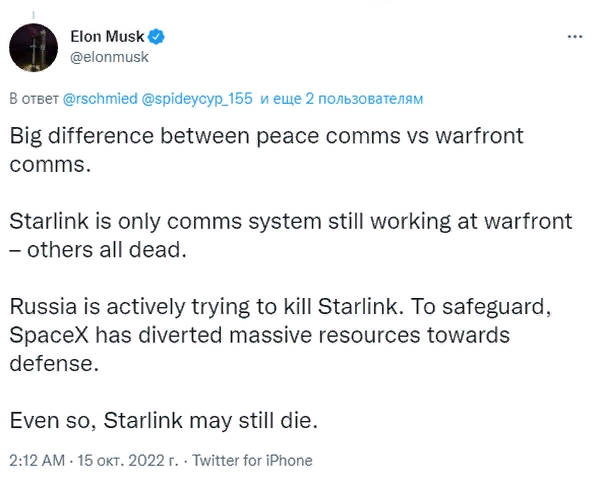Click "Even so, Starlink may still die."
The height and width of the screenshot is (483, 600).
pos(163,419)
